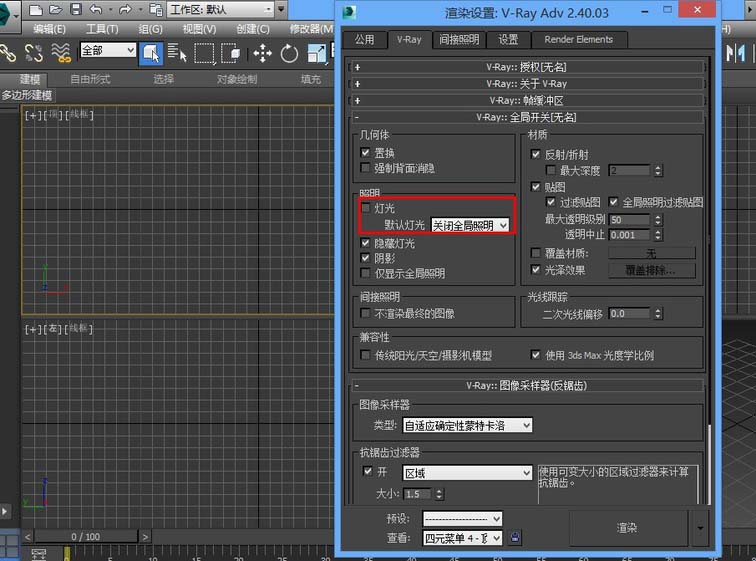Click the 0 / 100 time slider
756x561 pixels.
[x=86, y=536]
